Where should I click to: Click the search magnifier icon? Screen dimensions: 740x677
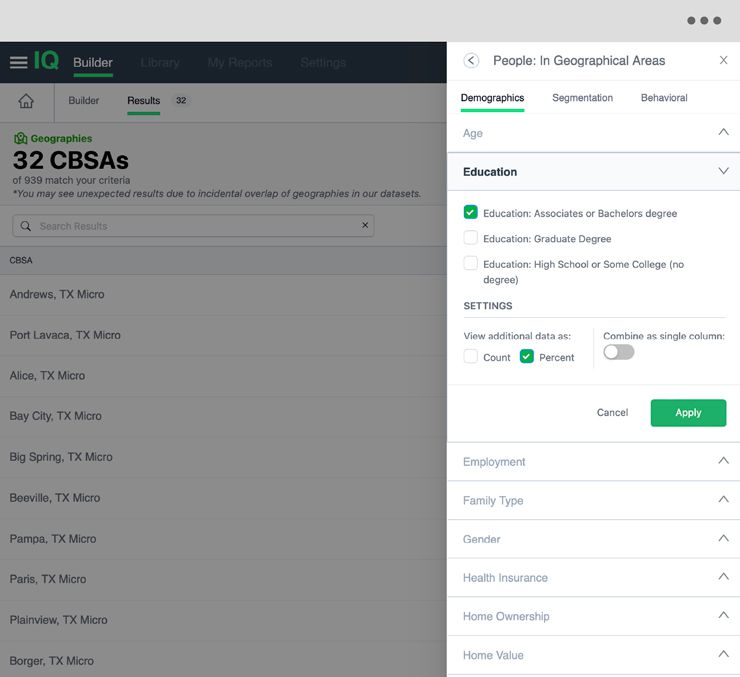point(26,226)
